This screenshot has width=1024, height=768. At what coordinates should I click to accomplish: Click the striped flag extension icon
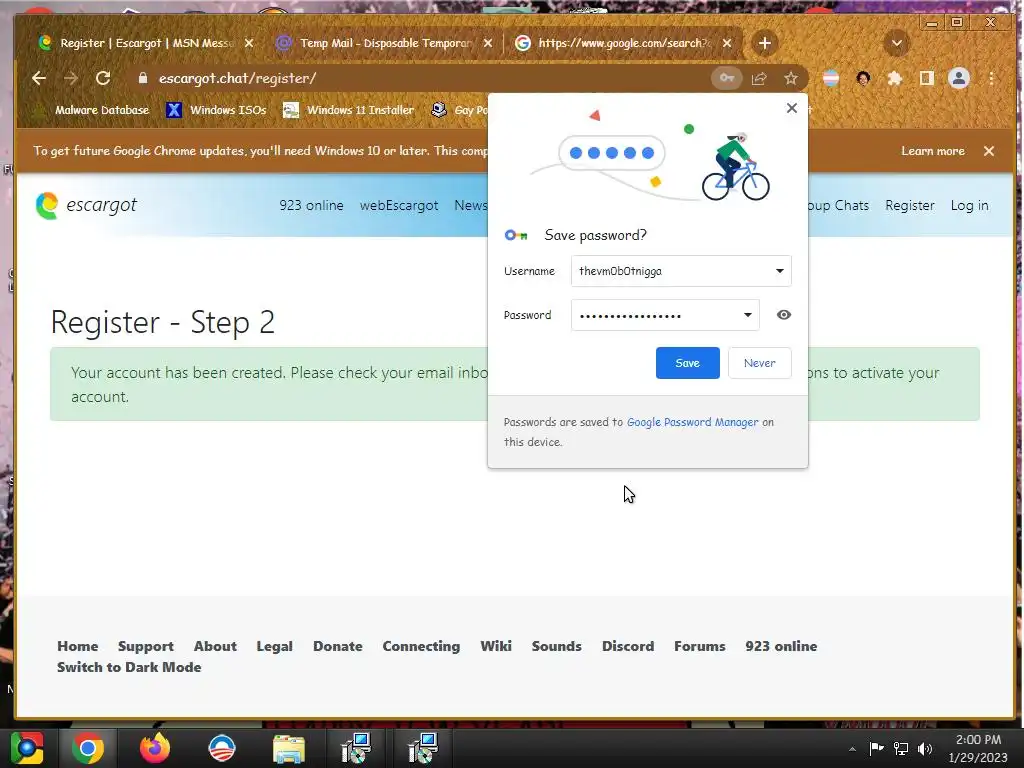(831, 78)
